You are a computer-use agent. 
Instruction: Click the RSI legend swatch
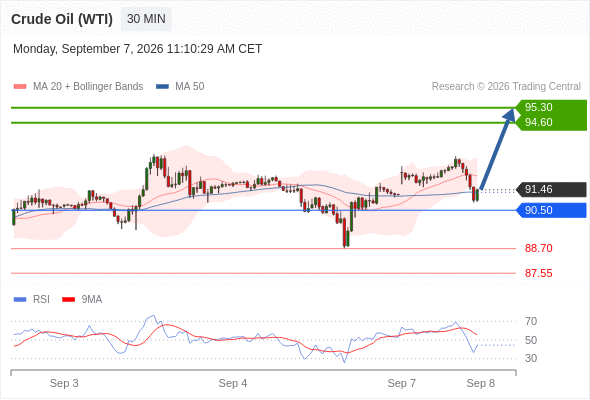[20, 300]
